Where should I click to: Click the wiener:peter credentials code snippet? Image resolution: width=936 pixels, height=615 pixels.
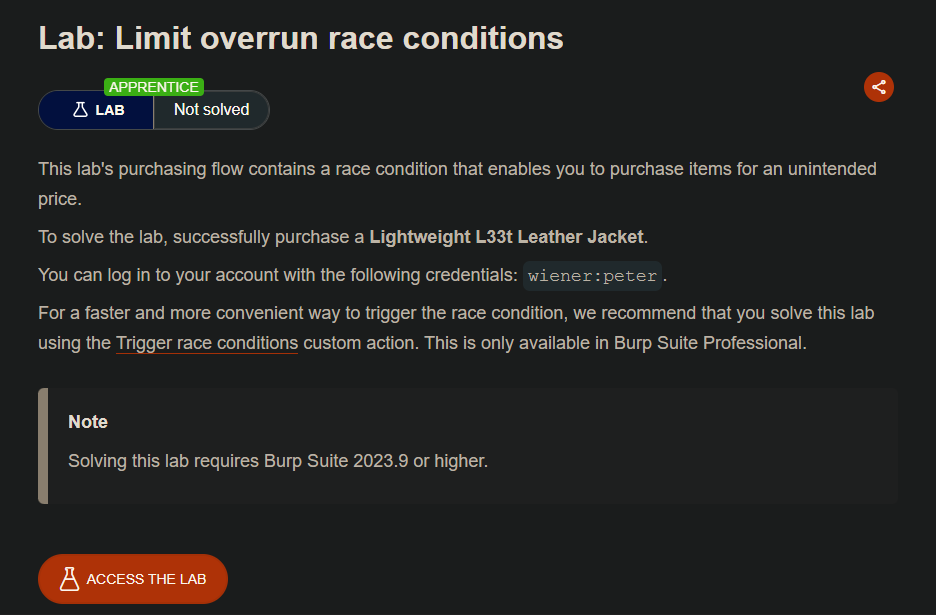(x=593, y=275)
